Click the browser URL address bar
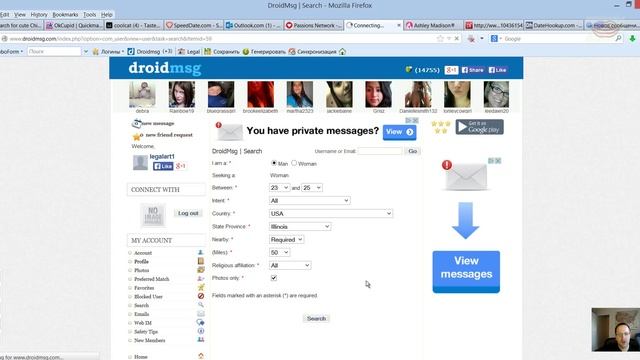The image size is (640, 360). click(220, 38)
